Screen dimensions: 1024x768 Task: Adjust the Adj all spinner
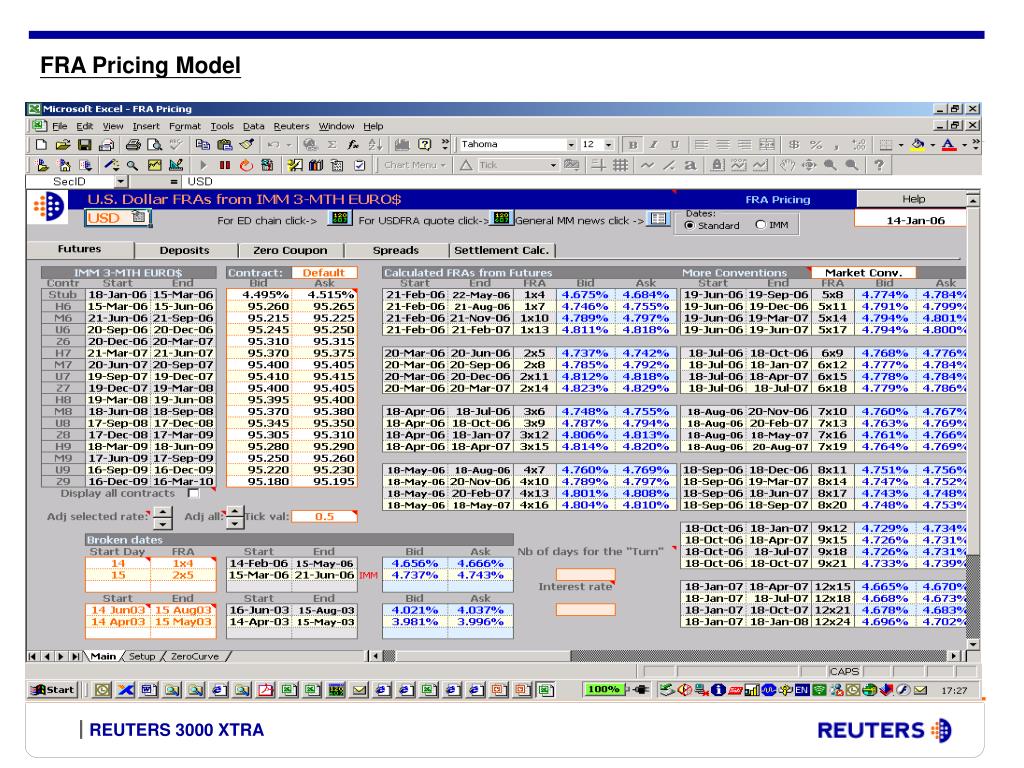tap(234, 517)
